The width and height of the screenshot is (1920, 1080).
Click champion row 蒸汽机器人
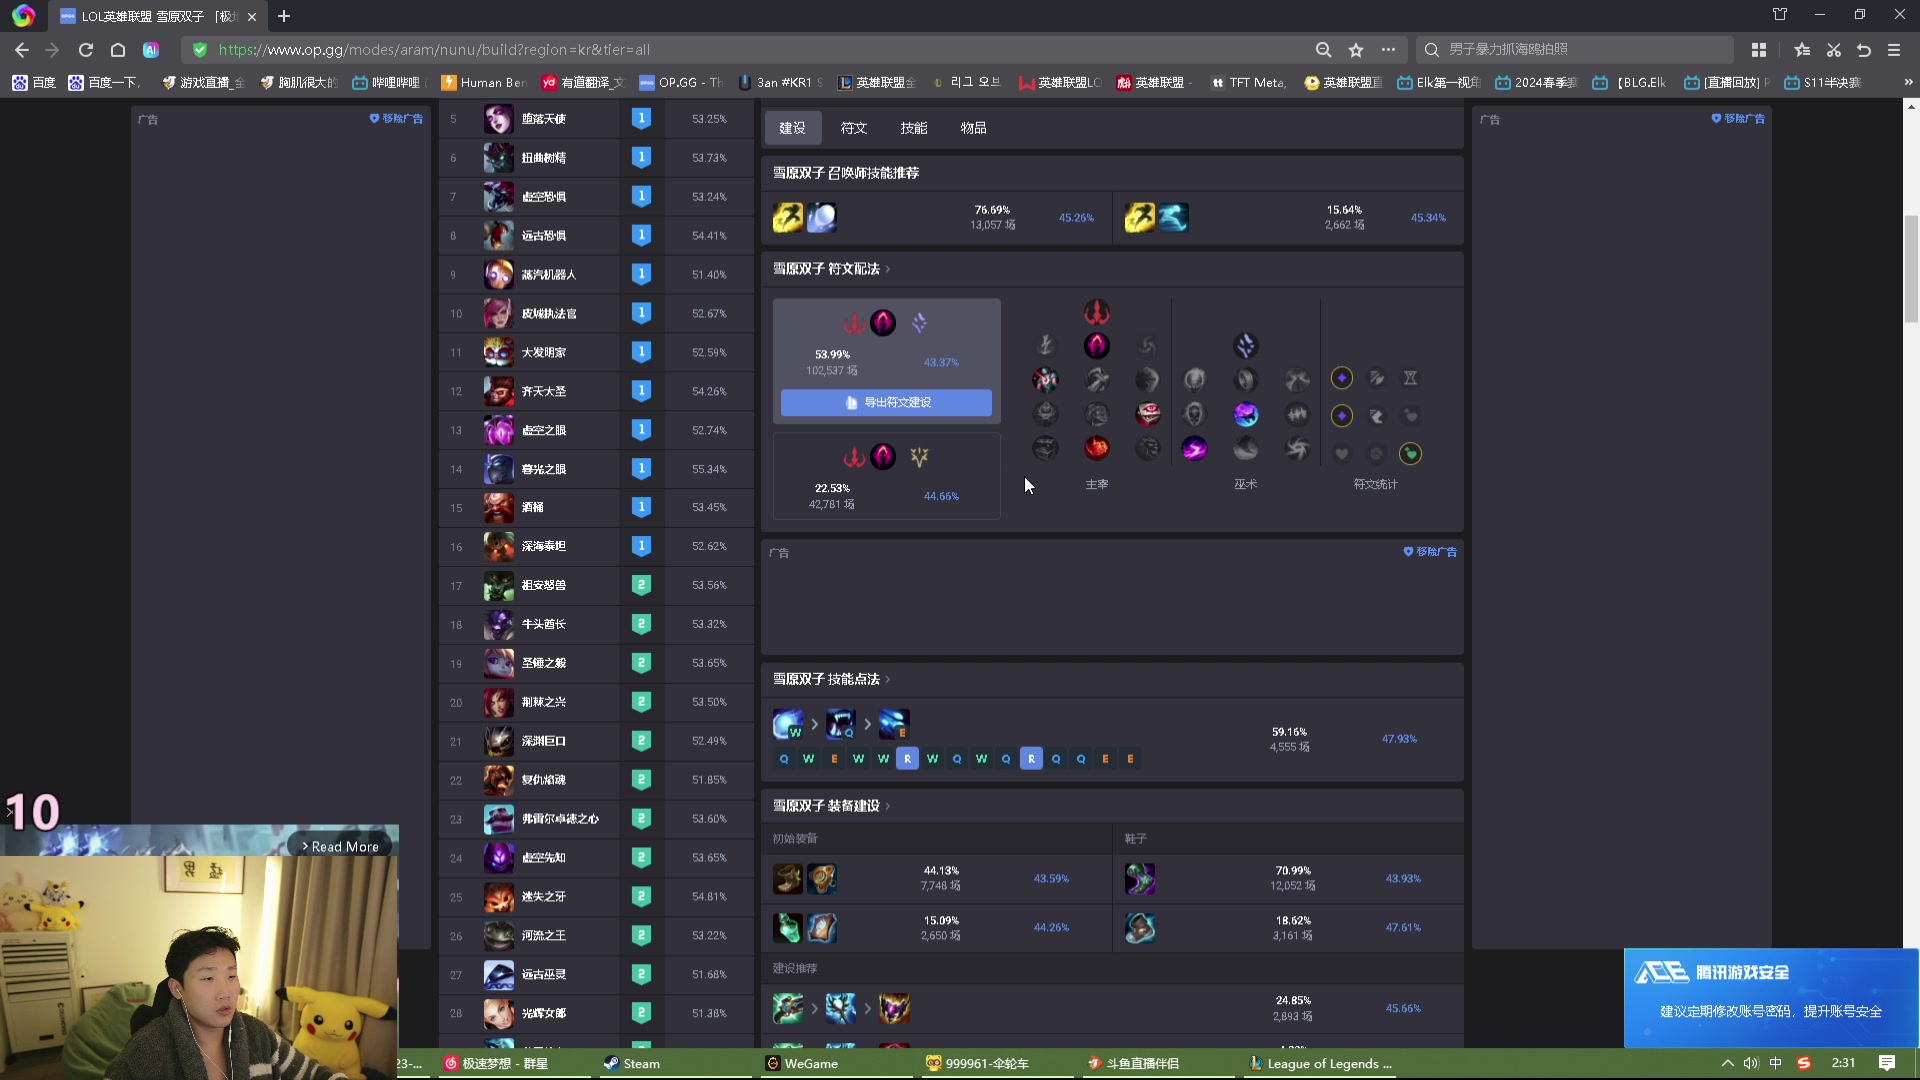point(596,275)
